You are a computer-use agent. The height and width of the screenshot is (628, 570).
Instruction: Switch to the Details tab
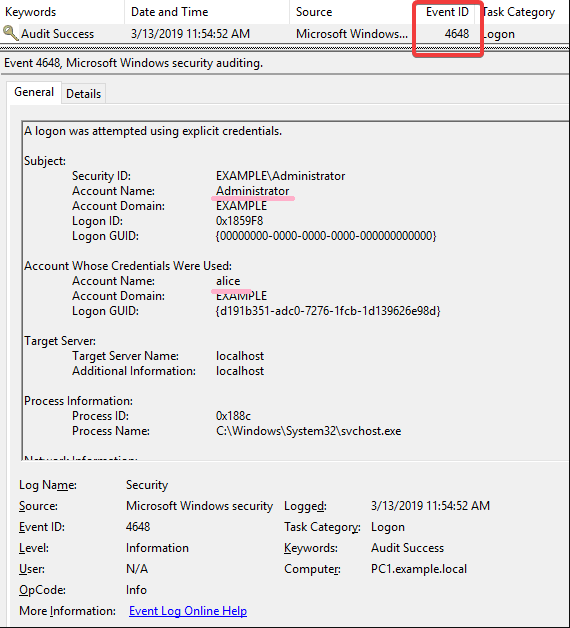coord(83,94)
